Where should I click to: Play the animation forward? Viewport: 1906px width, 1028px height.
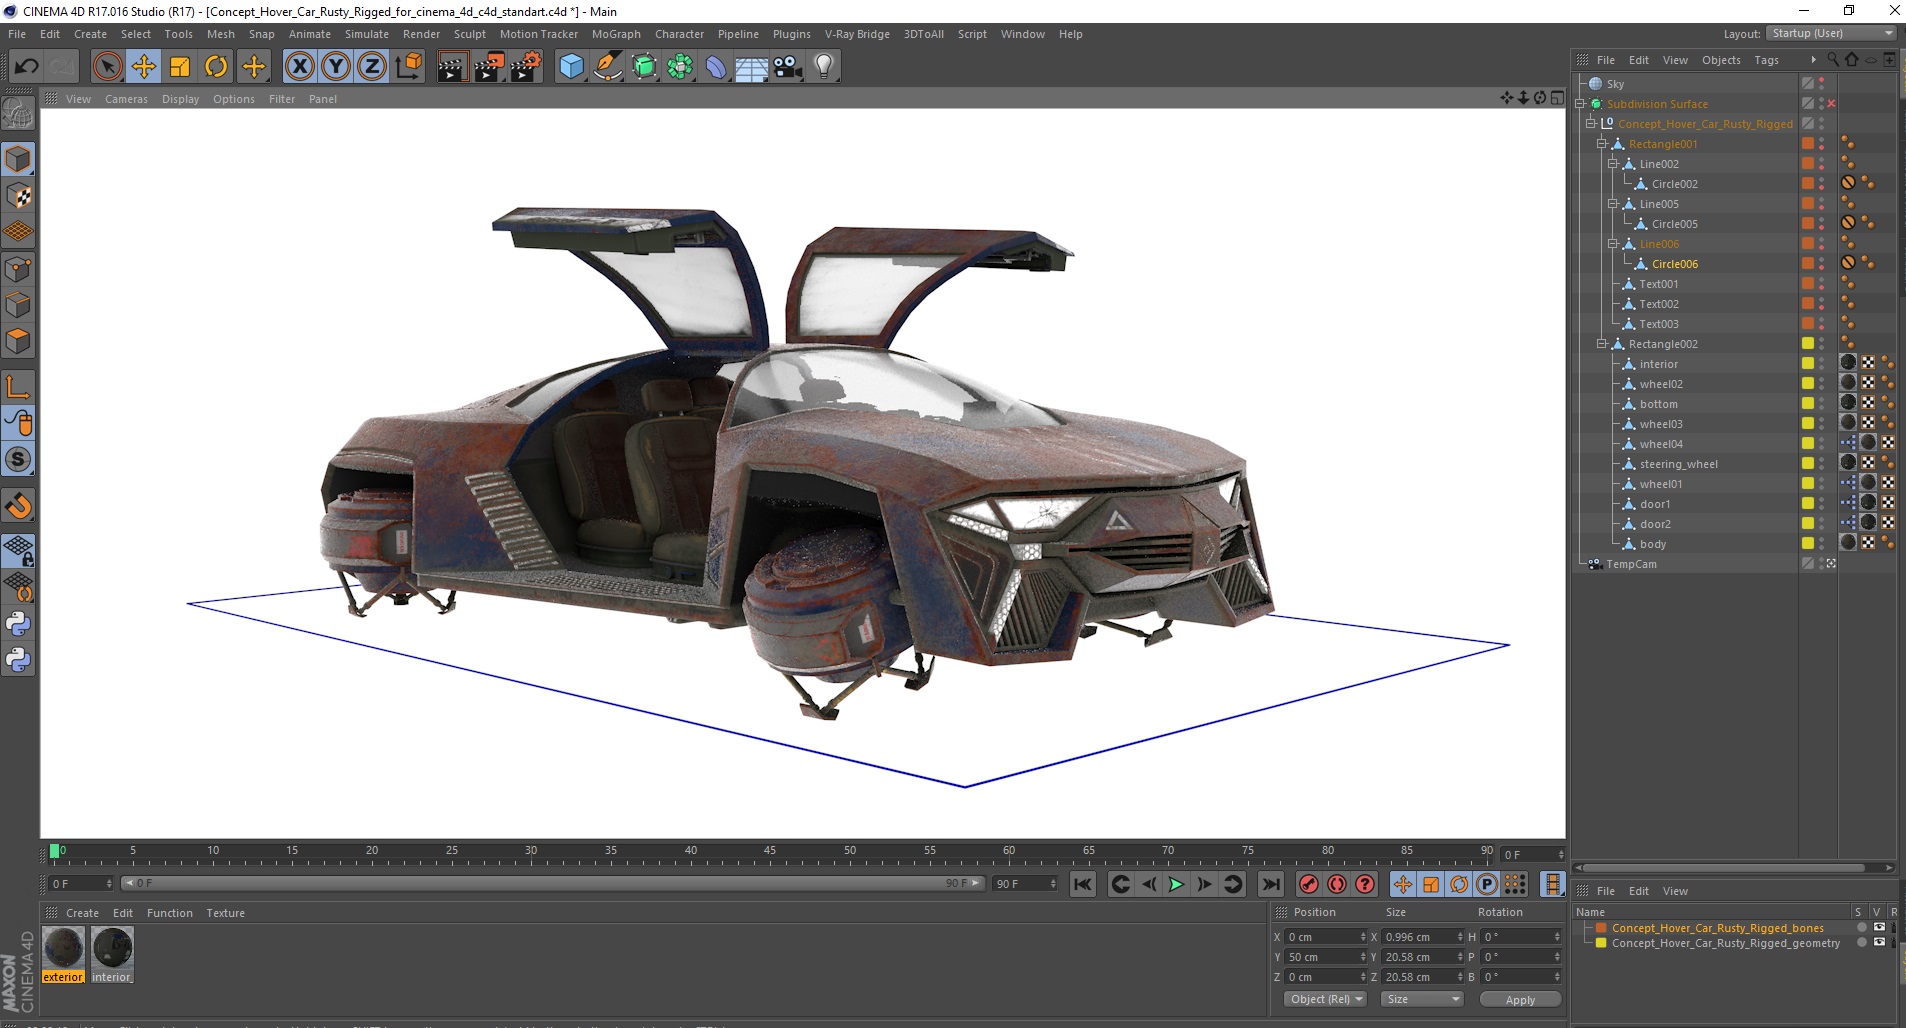click(1176, 884)
